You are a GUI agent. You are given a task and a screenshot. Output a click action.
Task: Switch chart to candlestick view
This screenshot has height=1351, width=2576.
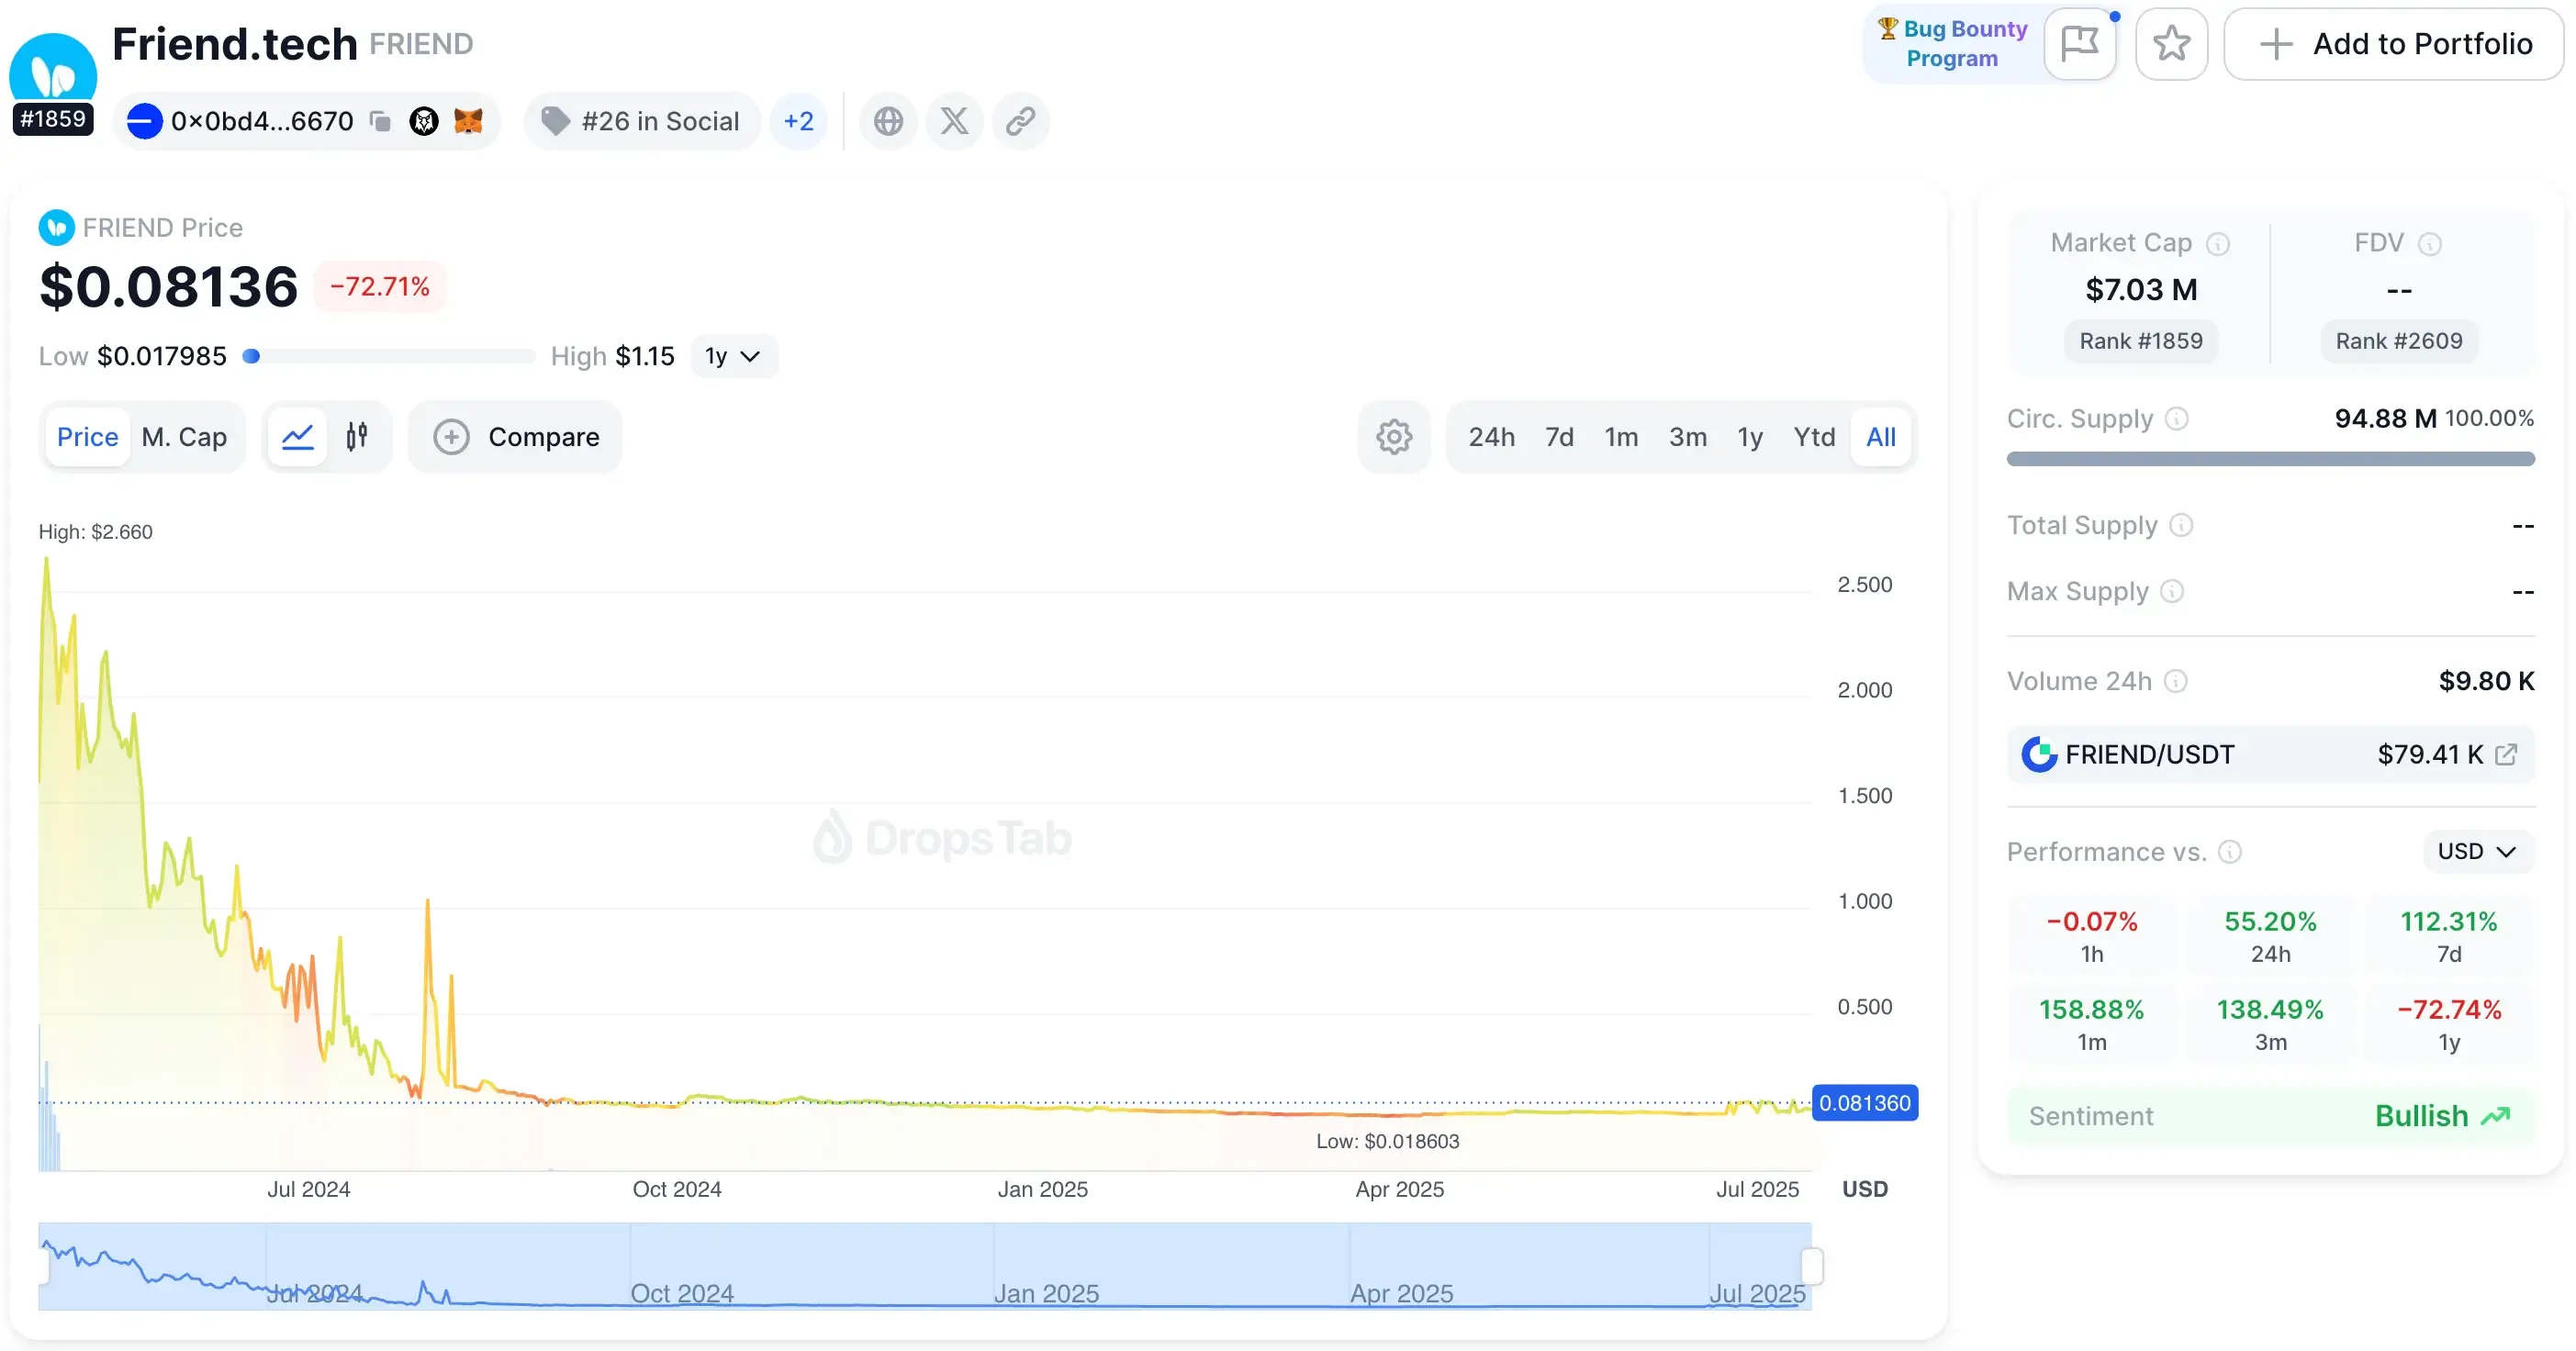point(357,437)
